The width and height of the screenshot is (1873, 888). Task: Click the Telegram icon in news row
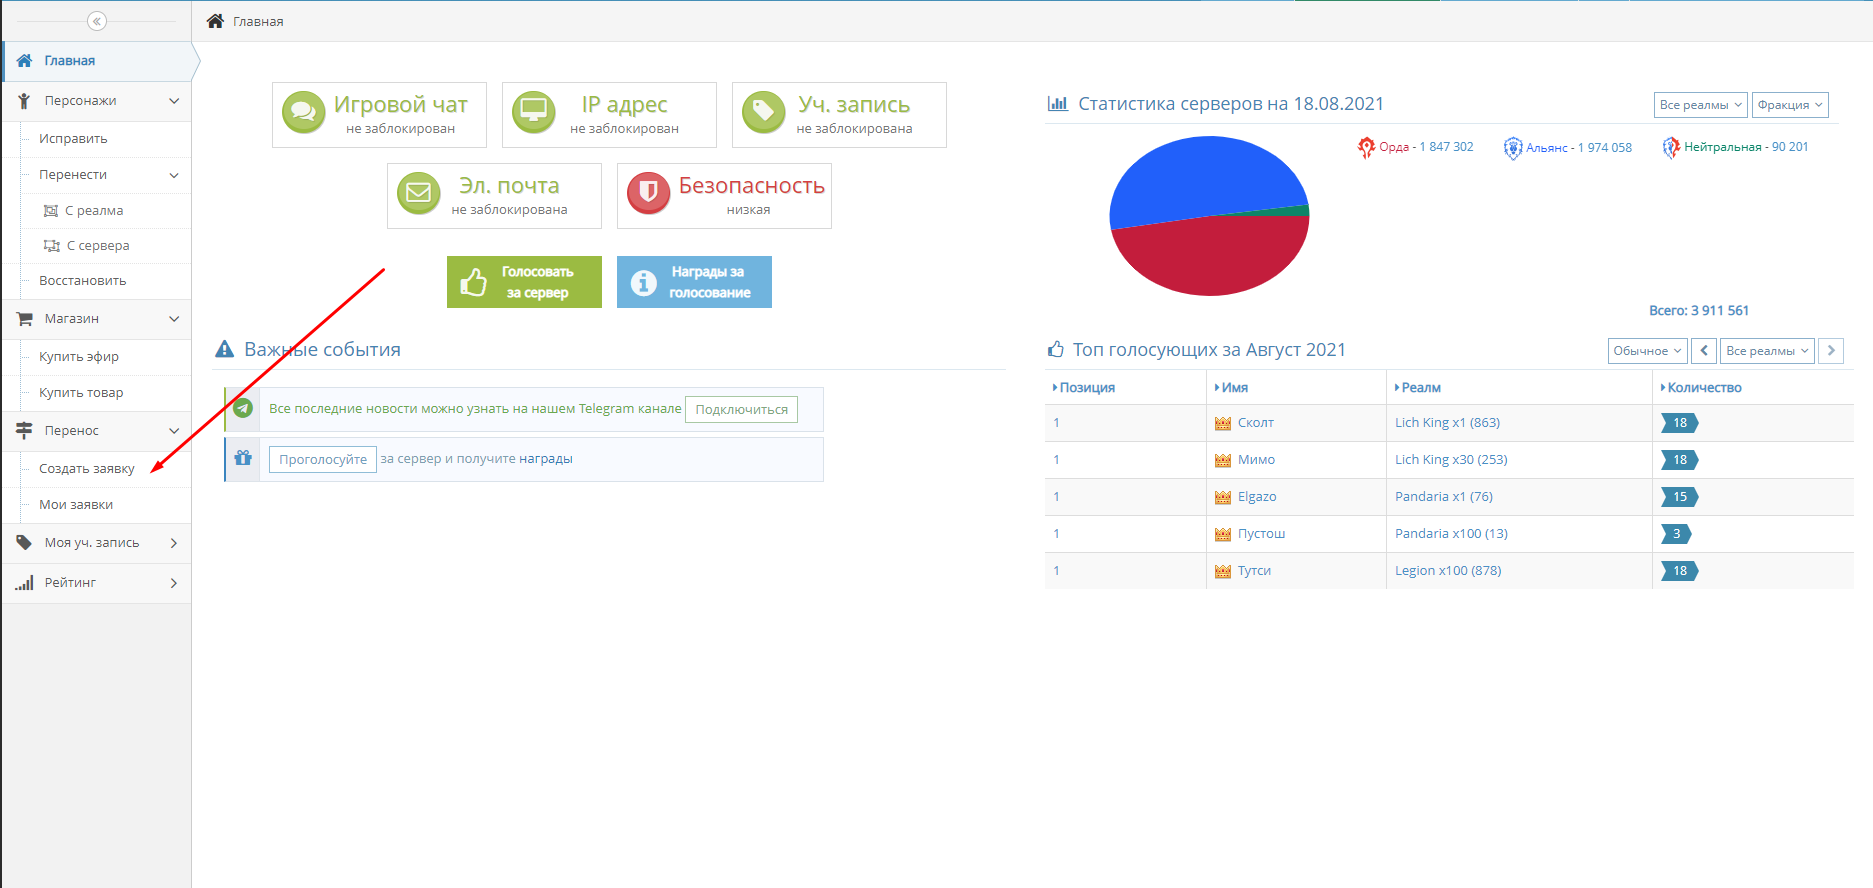[x=243, y=408]
